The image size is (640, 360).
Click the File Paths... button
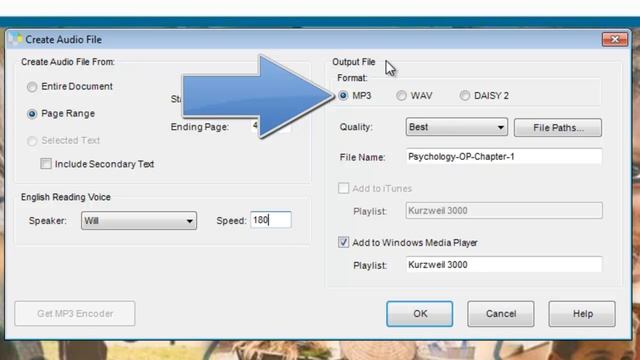pos(558,128)
